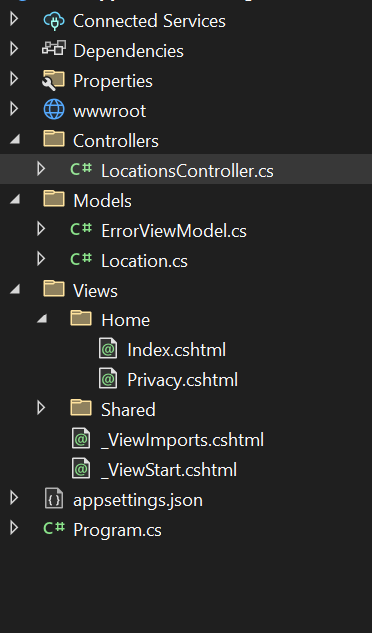Screen dimensions: 372x633
Task: Open Location.cs file
Action: tap(145, 261)
